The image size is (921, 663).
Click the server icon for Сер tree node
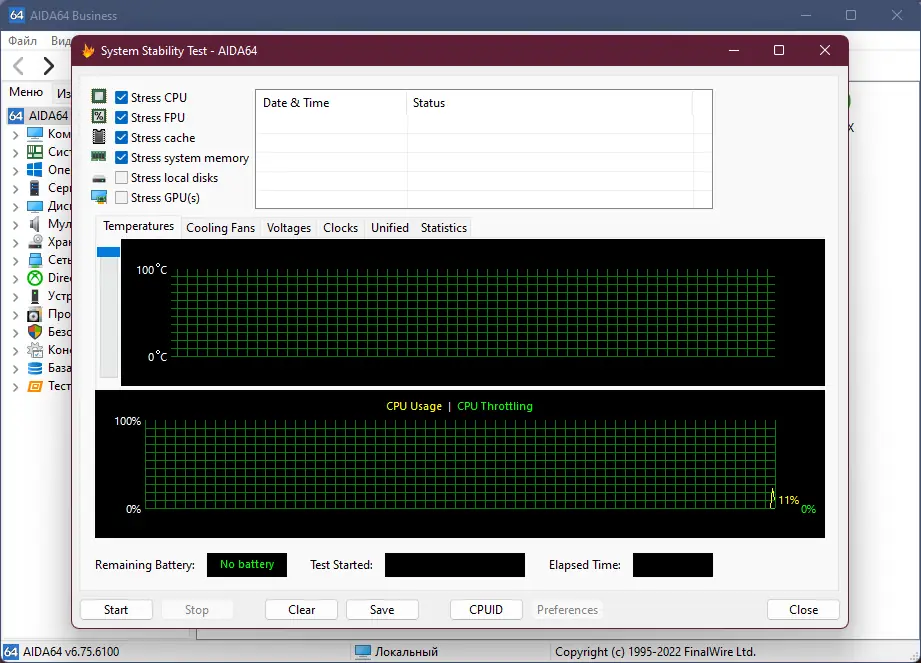coord(35,188)
